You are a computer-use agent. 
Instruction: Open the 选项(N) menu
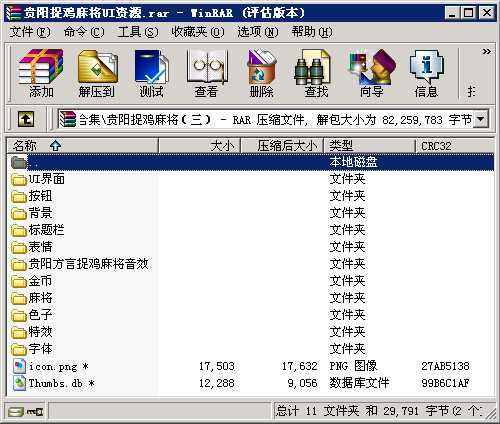coord(258,32)
